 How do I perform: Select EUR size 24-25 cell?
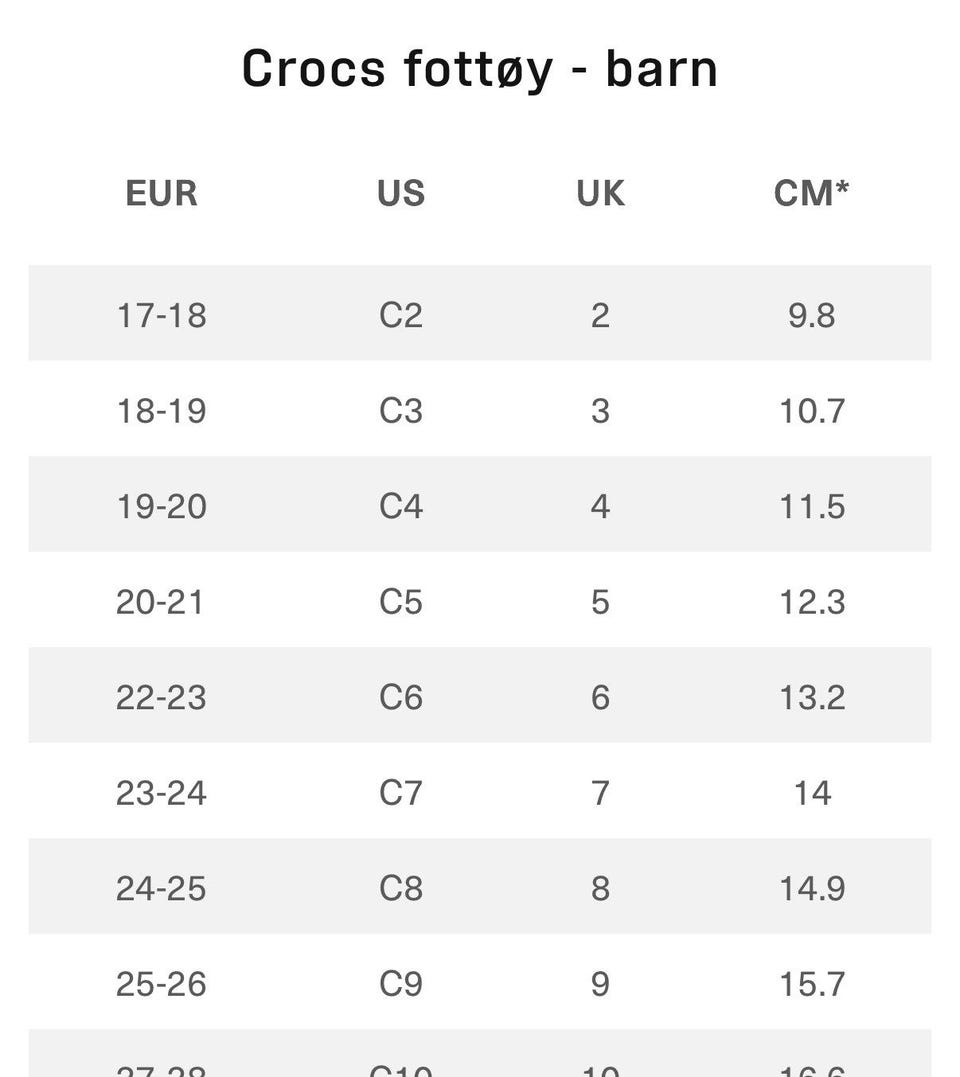(x=162, y=888)
